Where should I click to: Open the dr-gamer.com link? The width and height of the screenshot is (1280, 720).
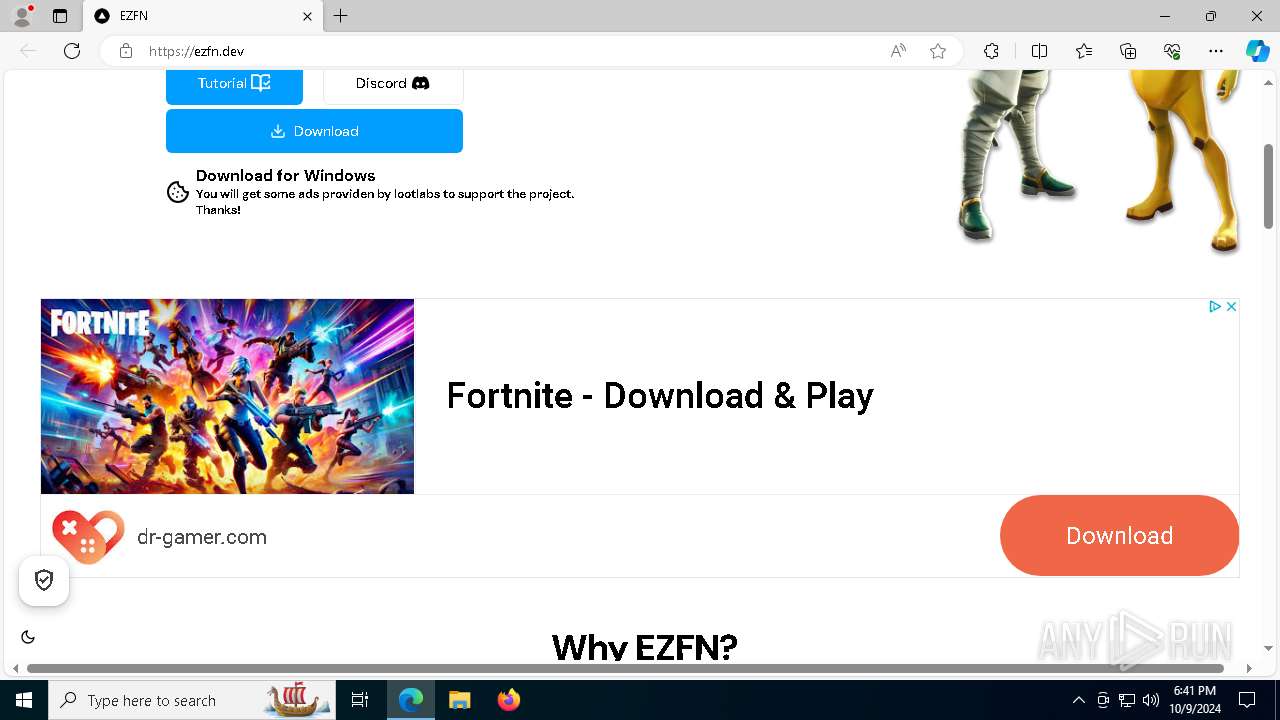tap(202, 537)
